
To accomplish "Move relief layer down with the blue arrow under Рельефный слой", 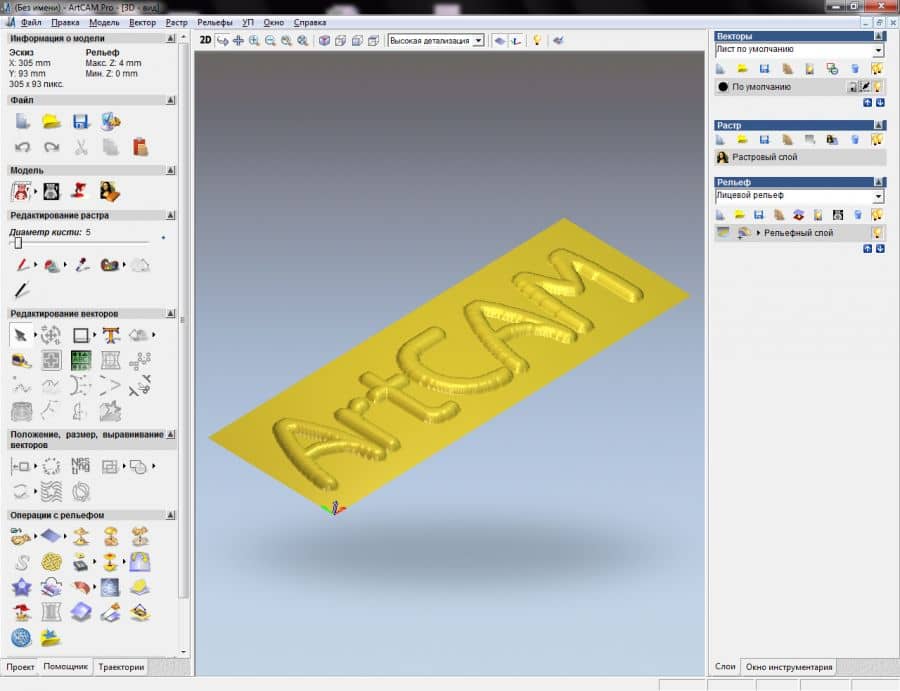I will tap(880, 249).
